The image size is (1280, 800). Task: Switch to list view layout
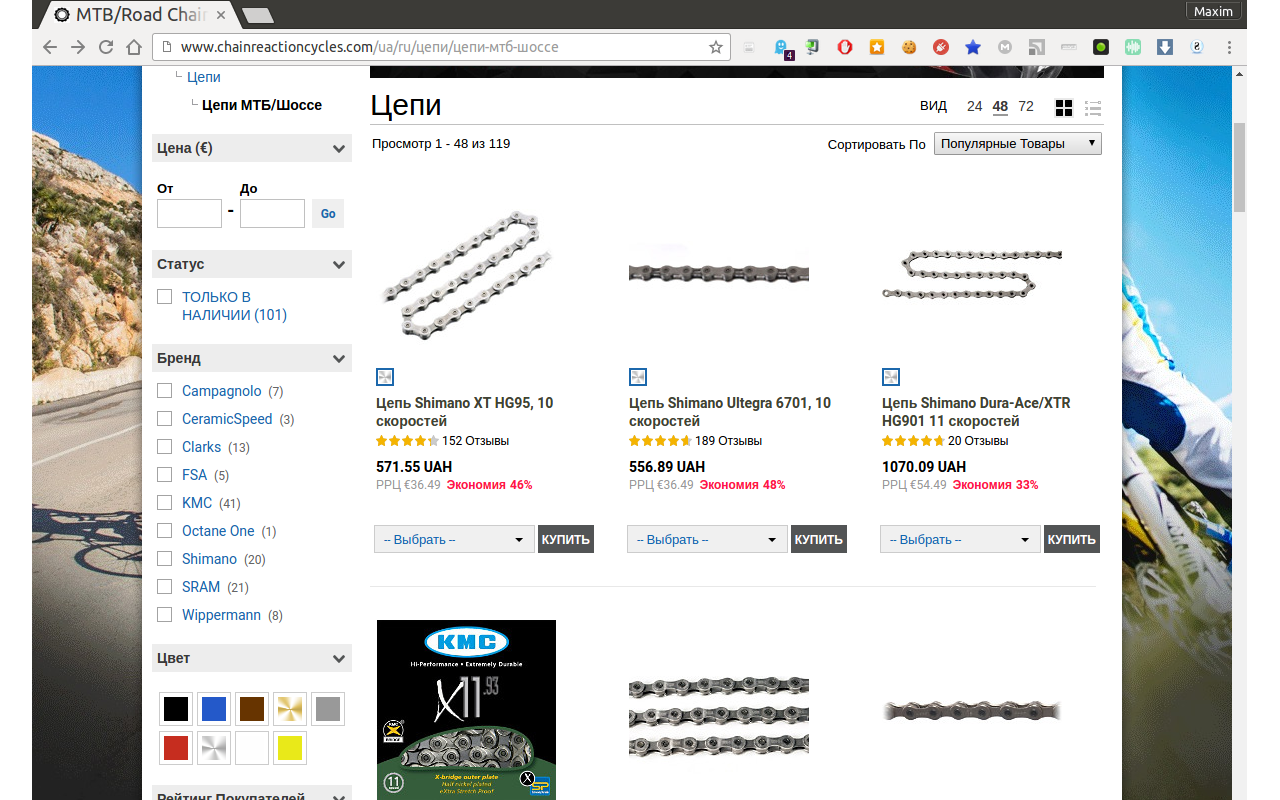point(1093,108)
